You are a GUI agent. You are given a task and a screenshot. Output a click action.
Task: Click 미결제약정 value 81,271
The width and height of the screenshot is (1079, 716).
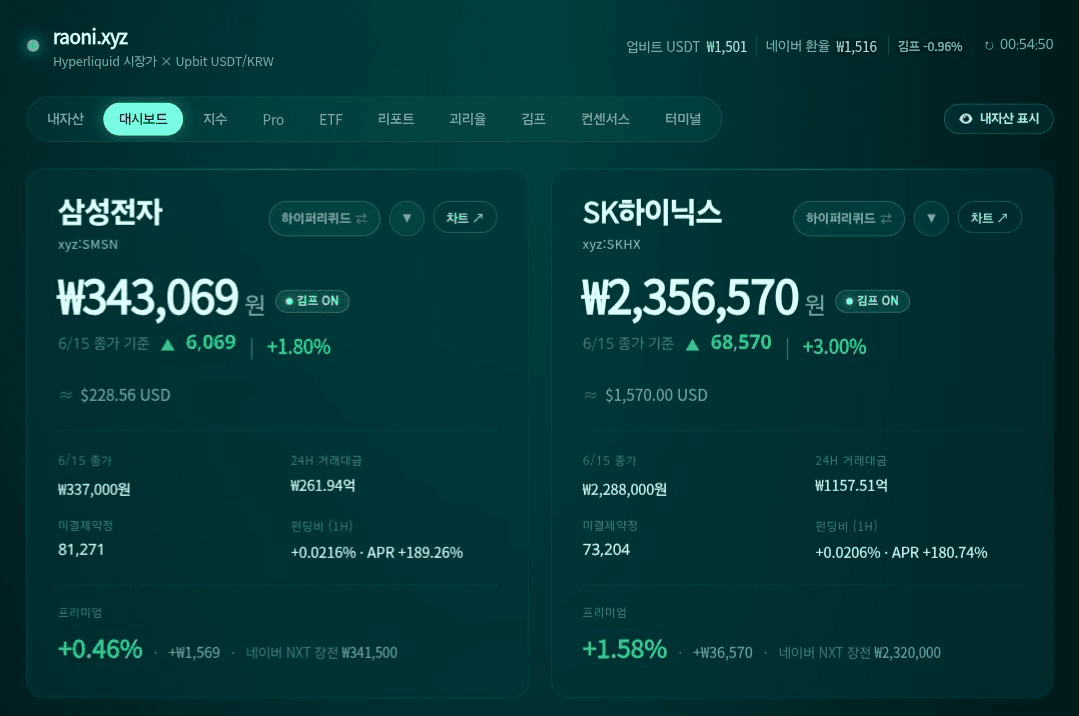click(x=81, y=549)
